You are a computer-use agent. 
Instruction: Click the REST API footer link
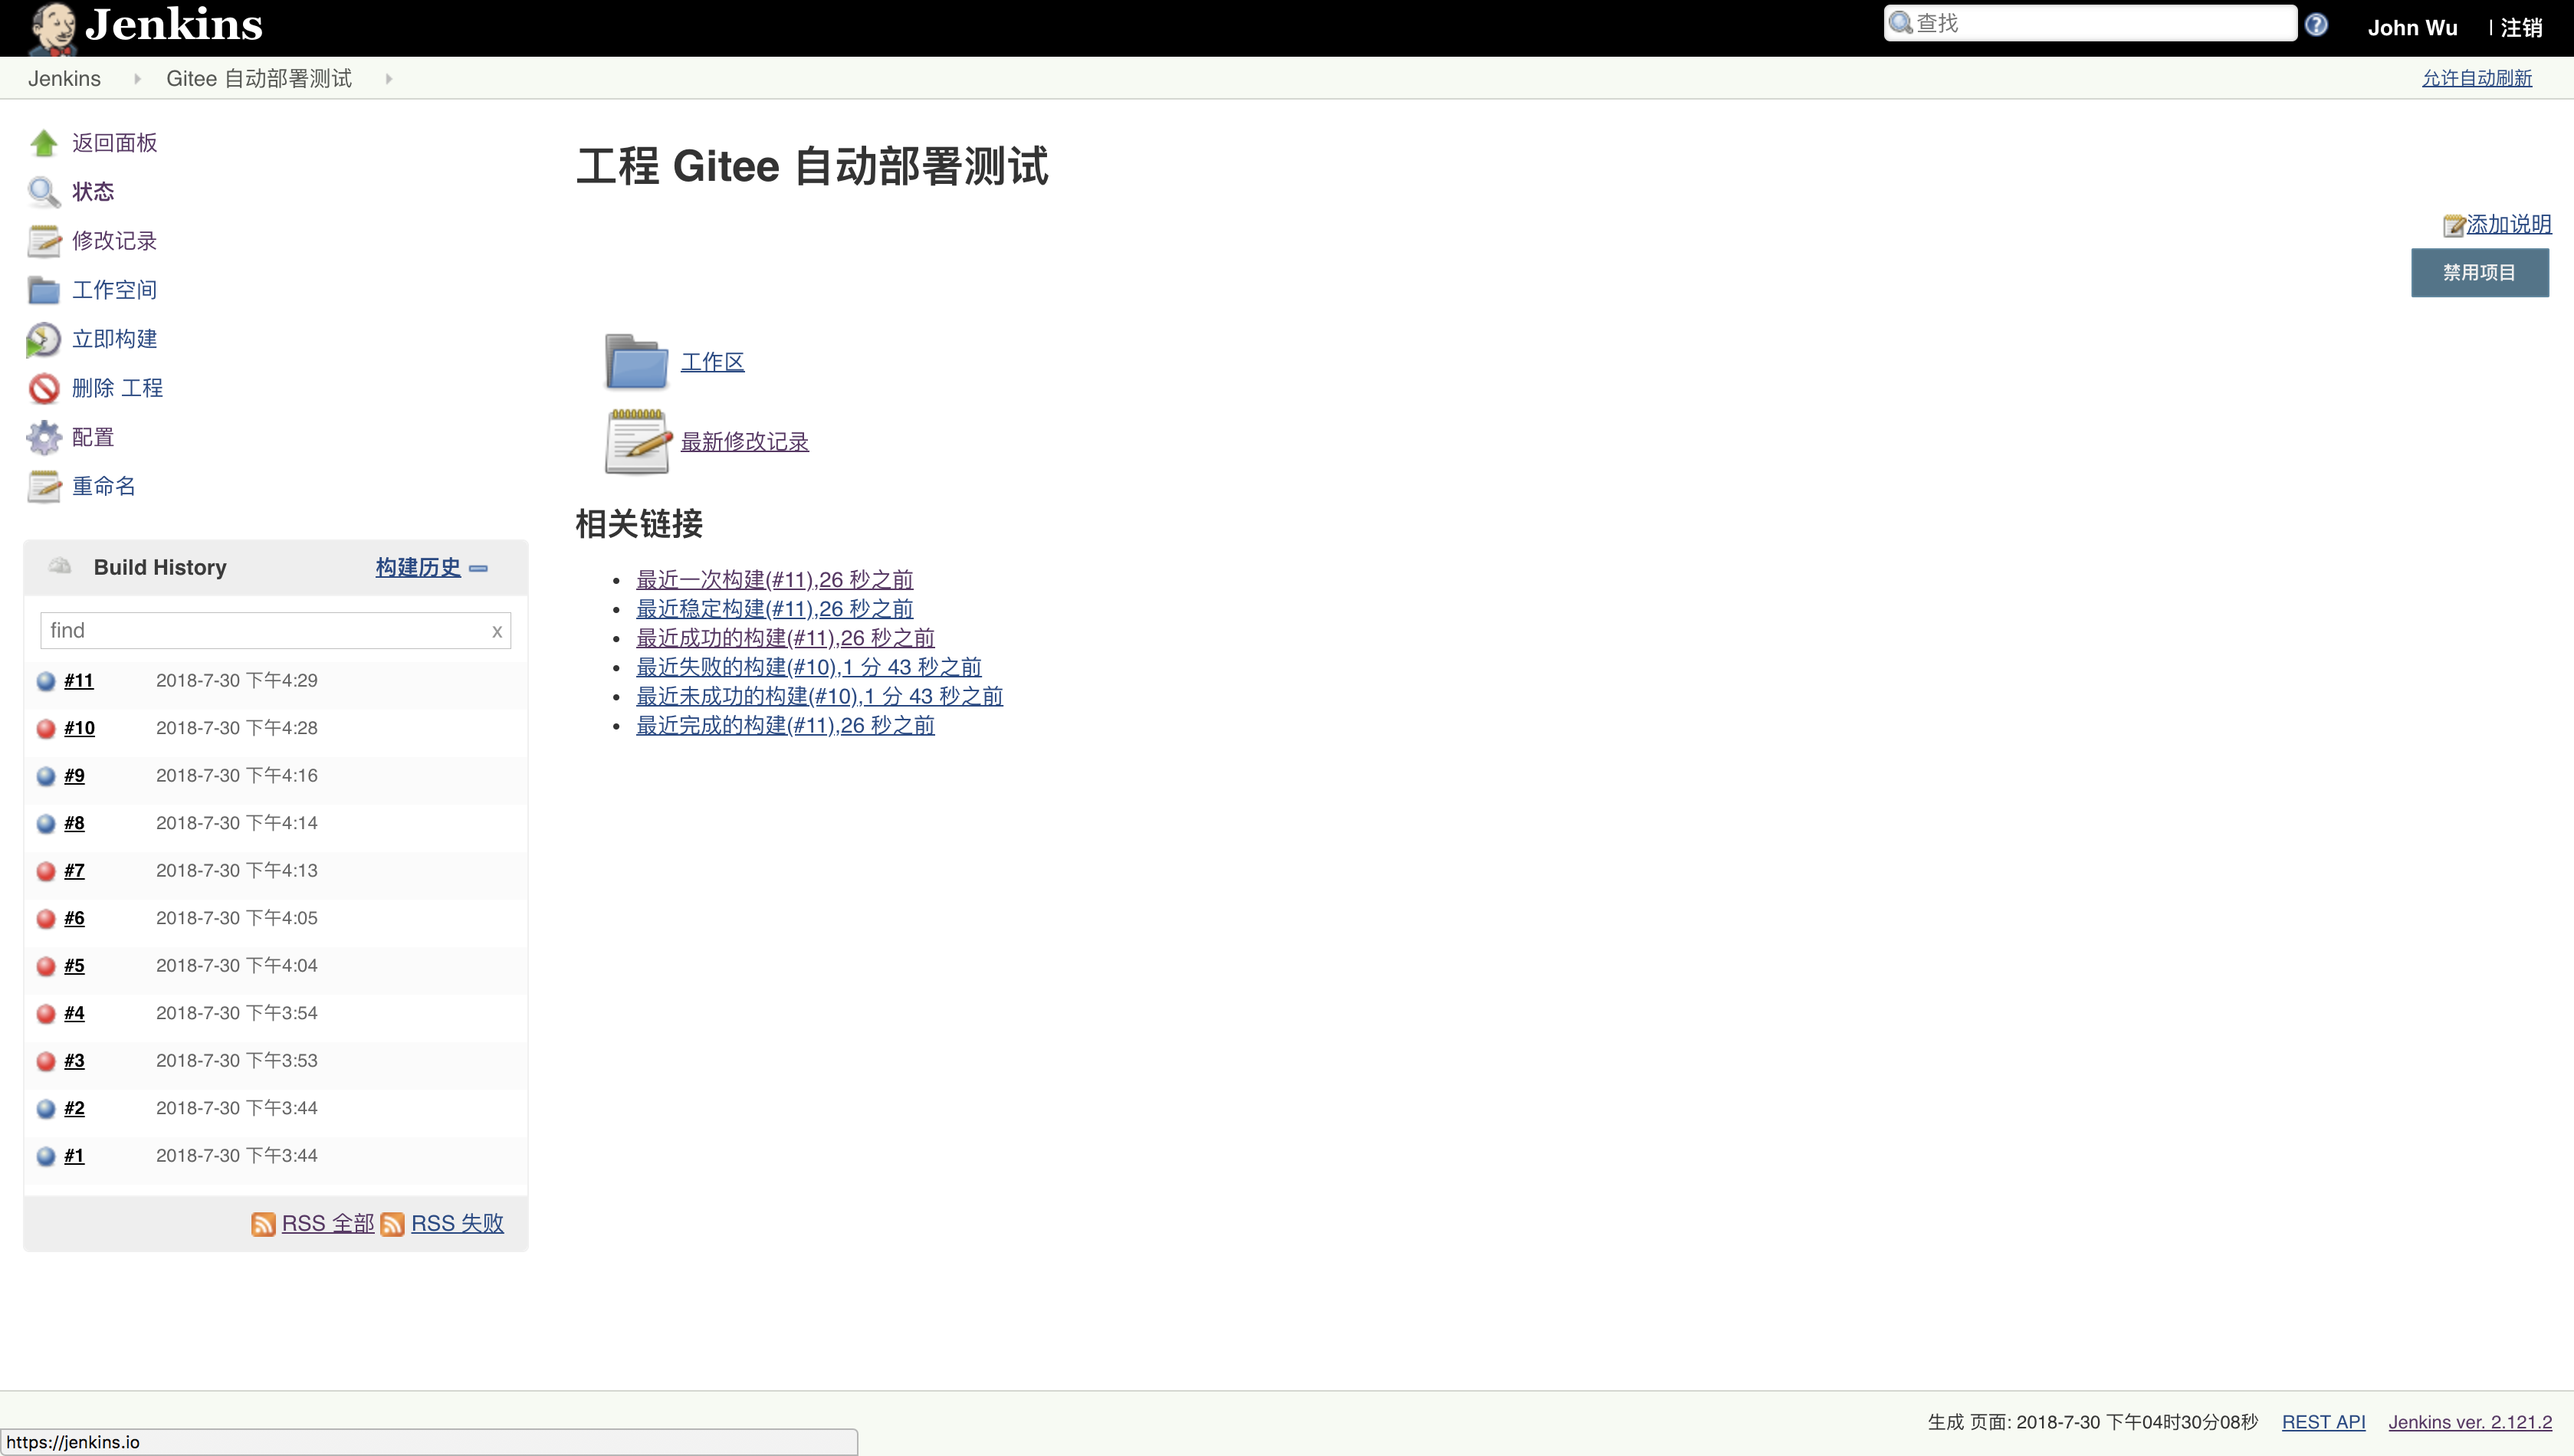click(2324, 1422)
